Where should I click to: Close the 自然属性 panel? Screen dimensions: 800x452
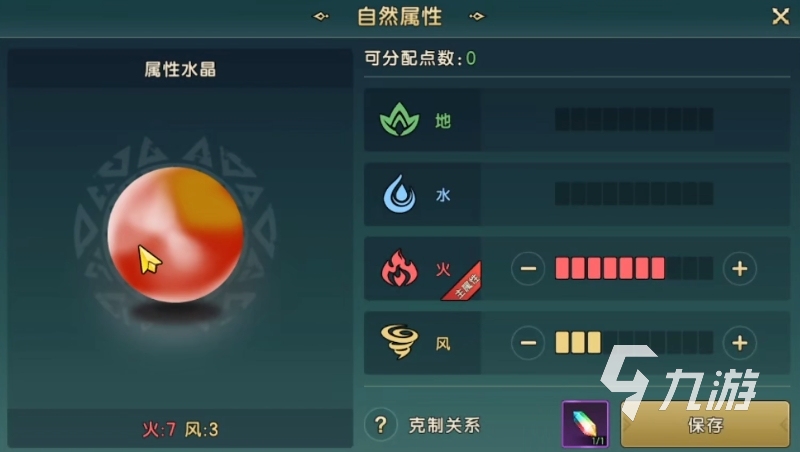click(x=780, y=16)
